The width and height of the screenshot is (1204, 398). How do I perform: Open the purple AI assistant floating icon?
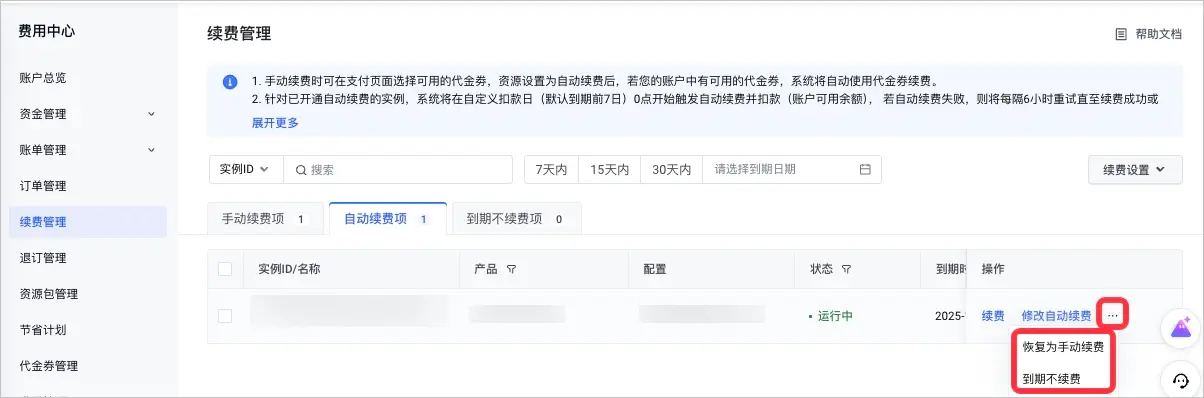click(x=1180, y=329)
